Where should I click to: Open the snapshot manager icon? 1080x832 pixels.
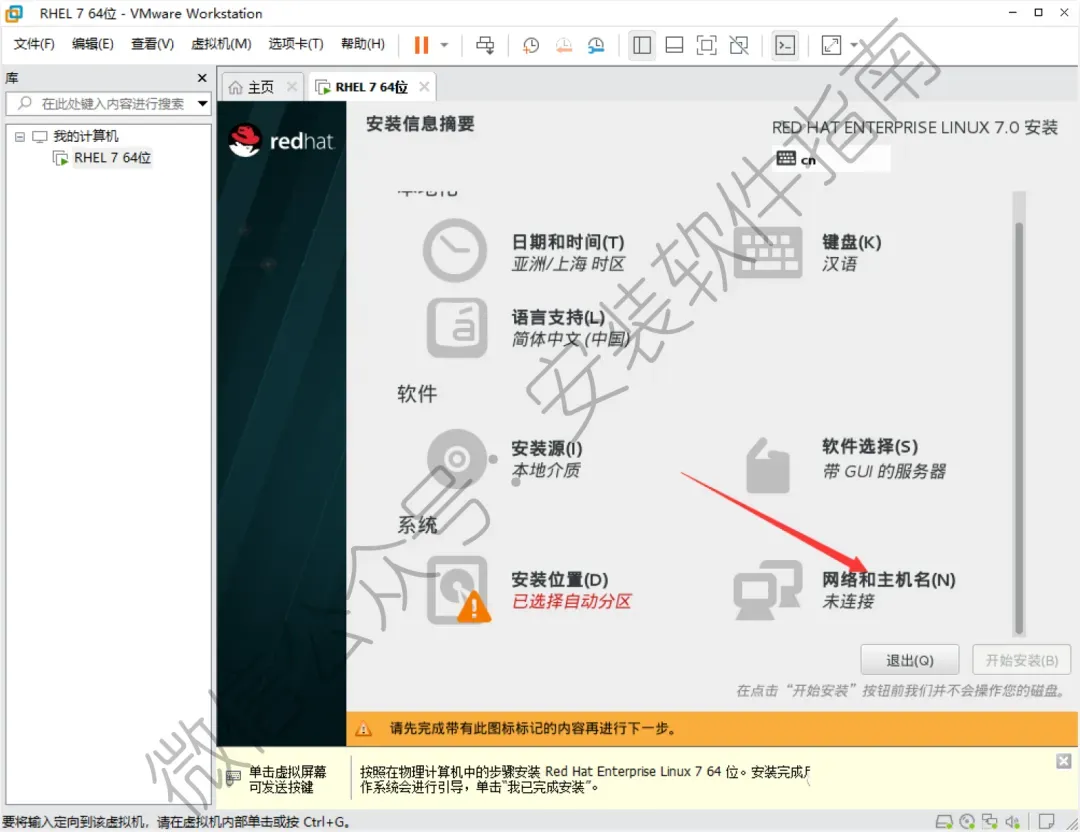(x=596, y=45)
